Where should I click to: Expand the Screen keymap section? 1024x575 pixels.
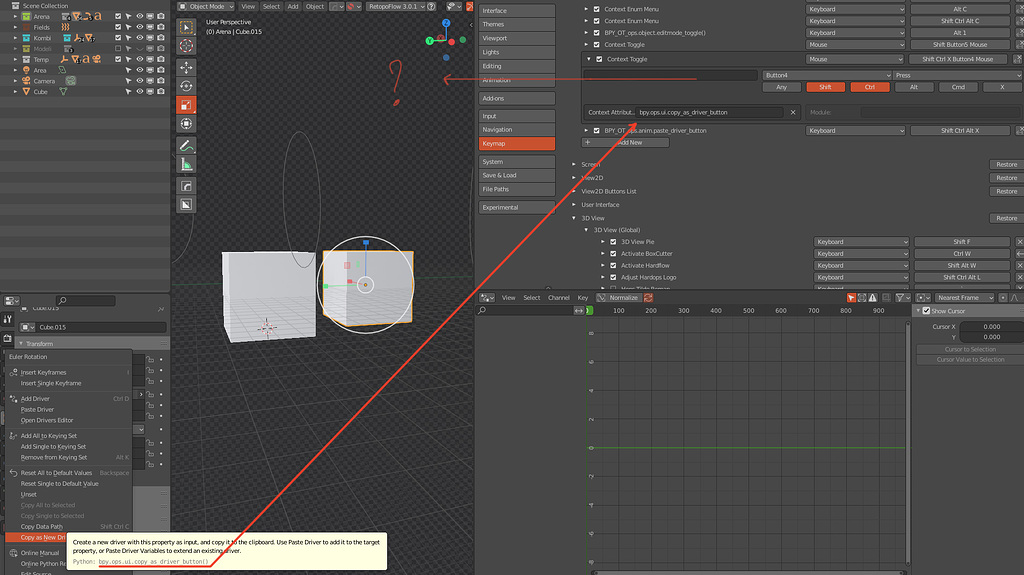[x=574, y=165]
